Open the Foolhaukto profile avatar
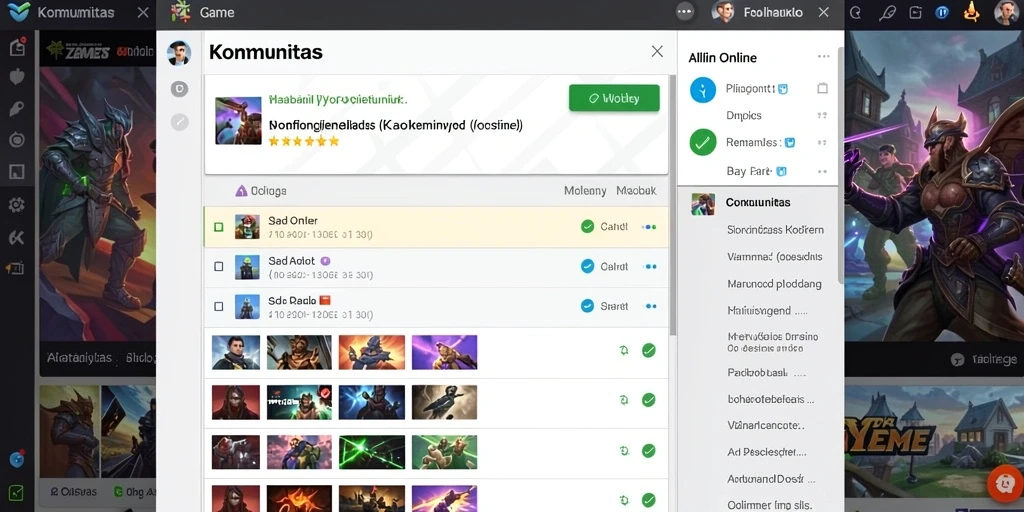 [723, 12]
